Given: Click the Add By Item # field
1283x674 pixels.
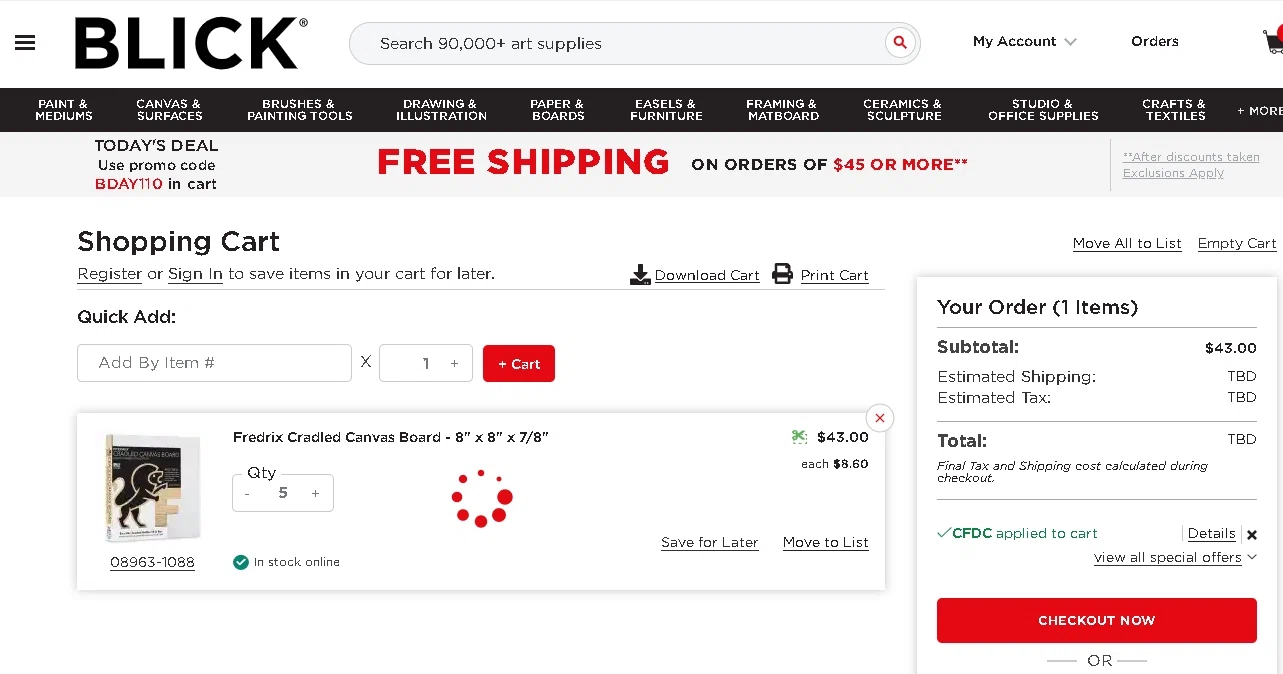Looking at the screenshot, I should pyautogui.click(x=214, y=363).
